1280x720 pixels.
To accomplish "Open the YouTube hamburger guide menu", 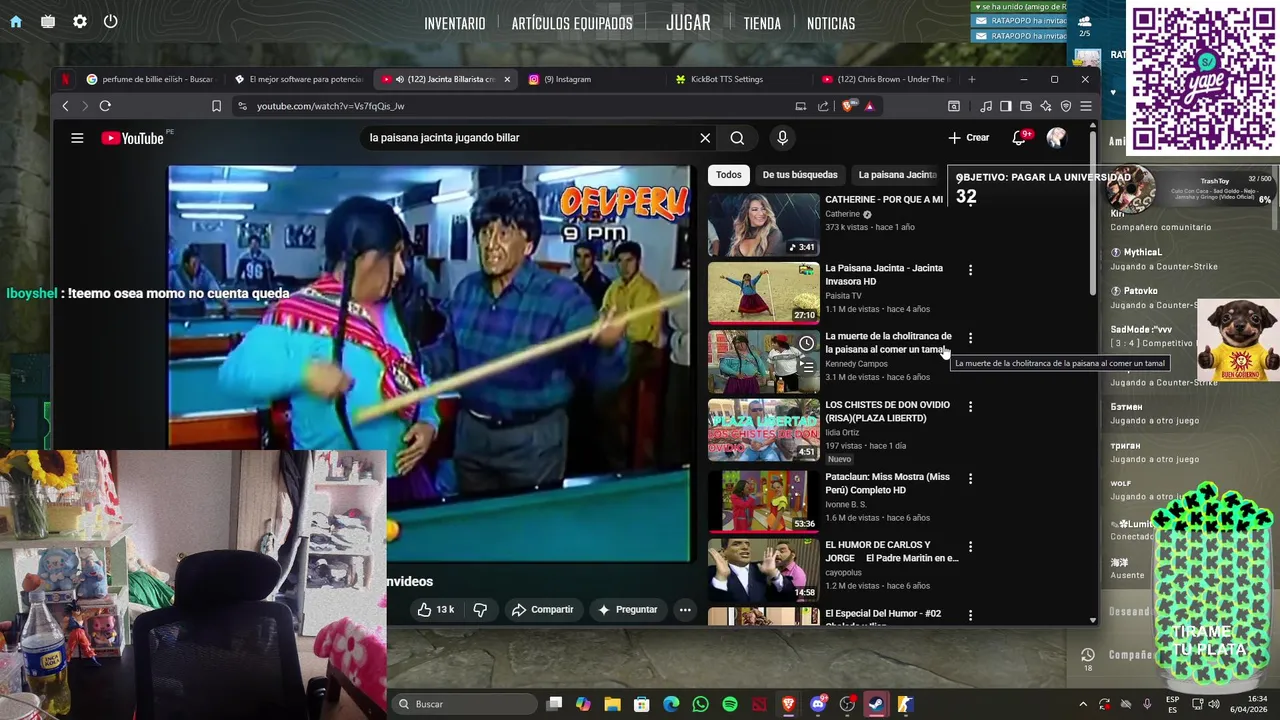I will tap(77, 138).
